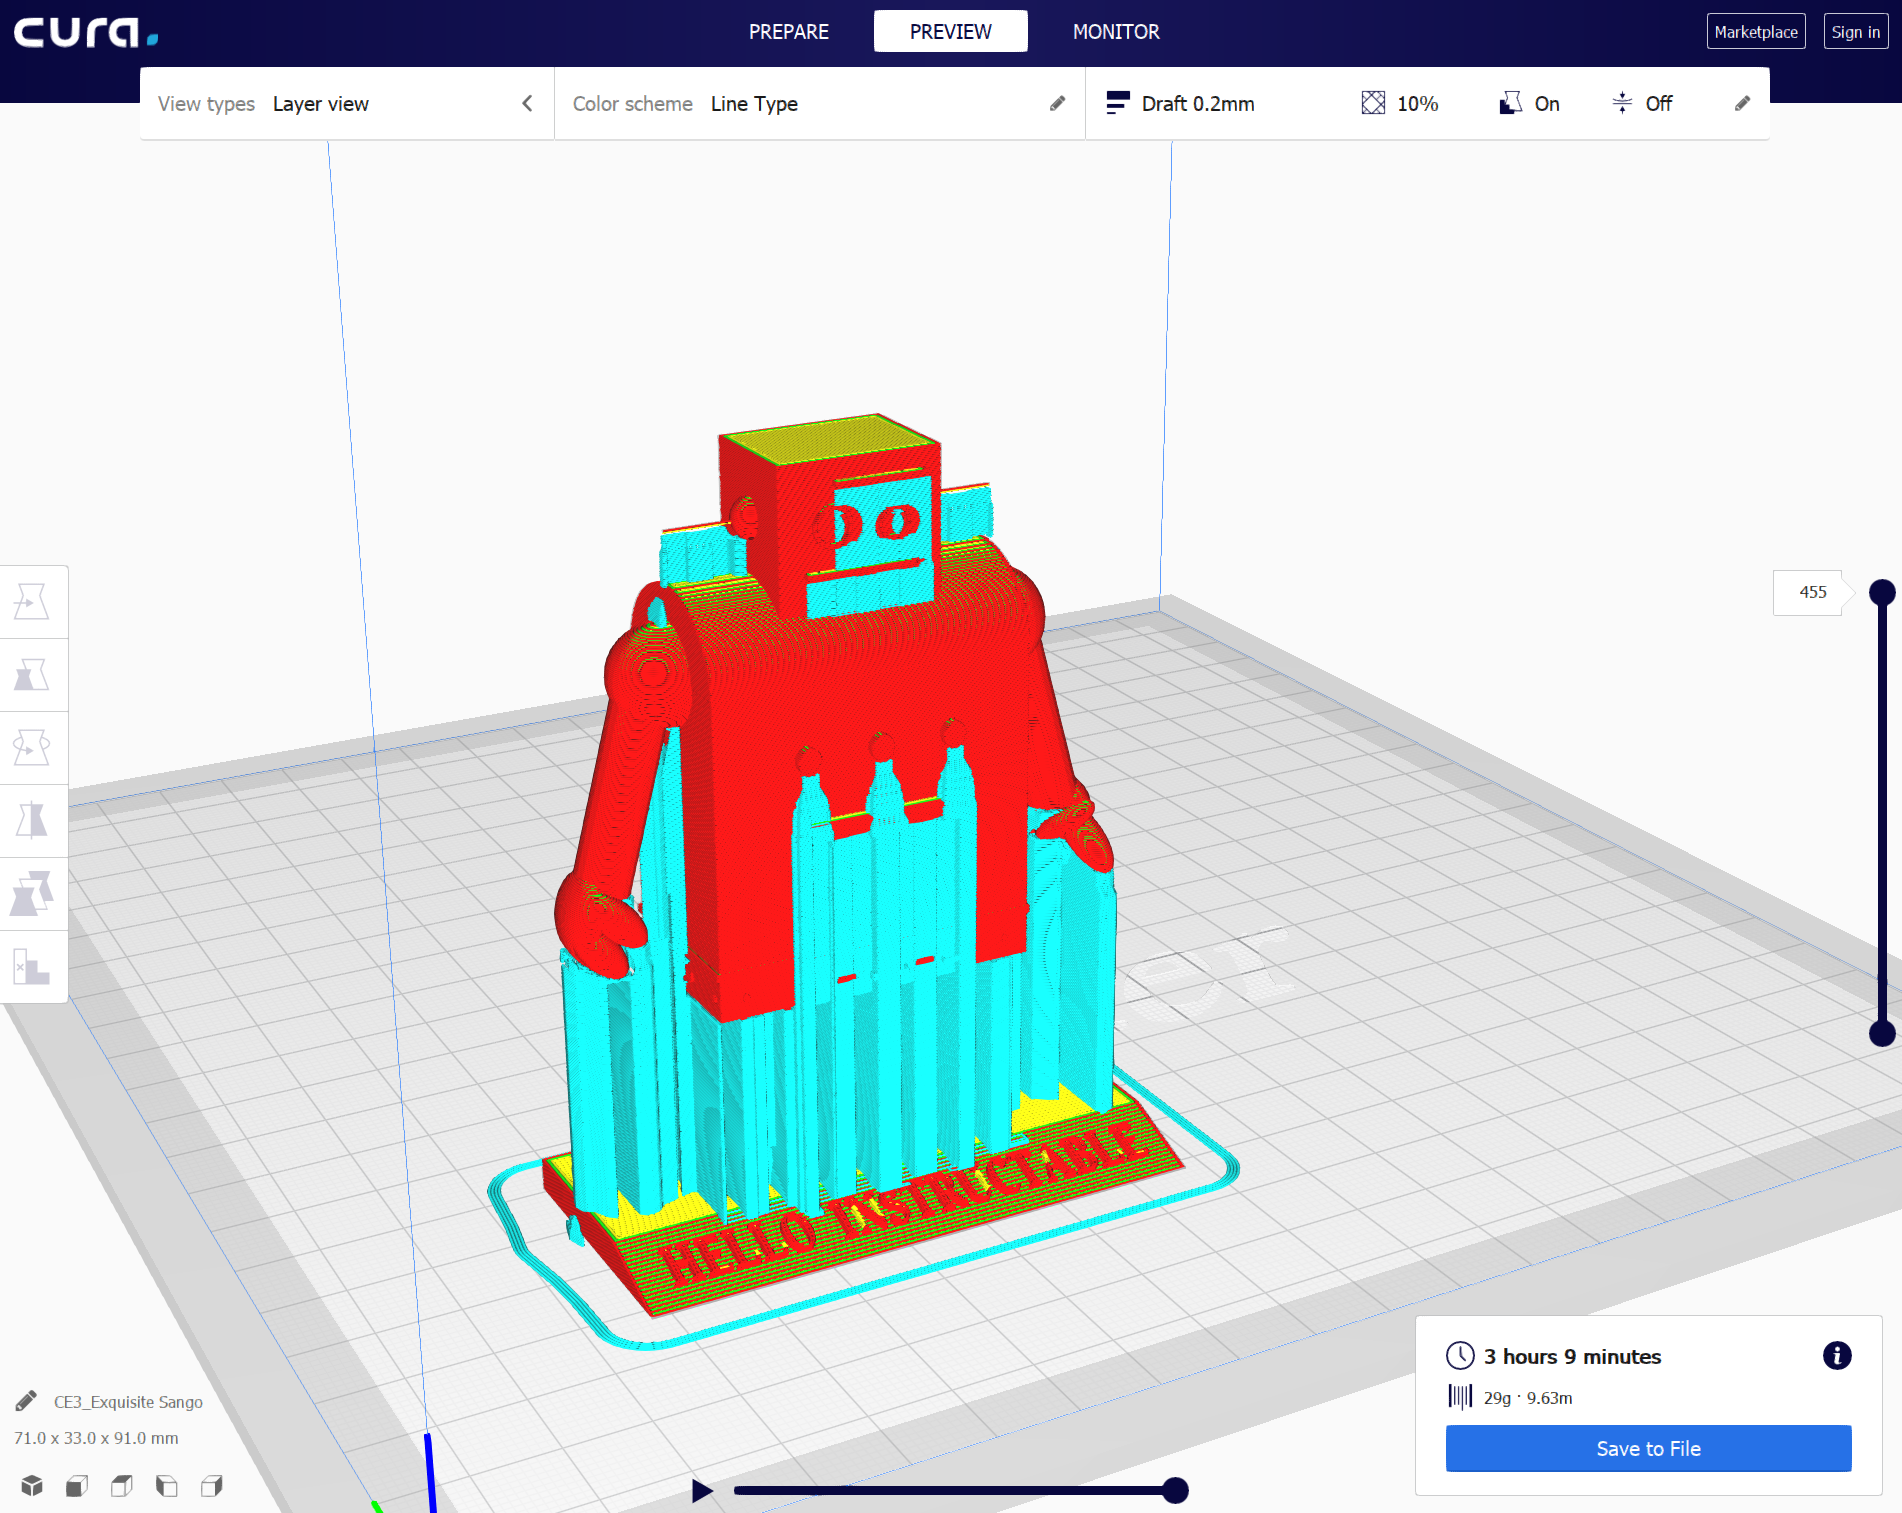The width and height of the screenshot is (1902, 1513).
Task: Click the adhesion Off icon
Action: (x=1622, y=103)
